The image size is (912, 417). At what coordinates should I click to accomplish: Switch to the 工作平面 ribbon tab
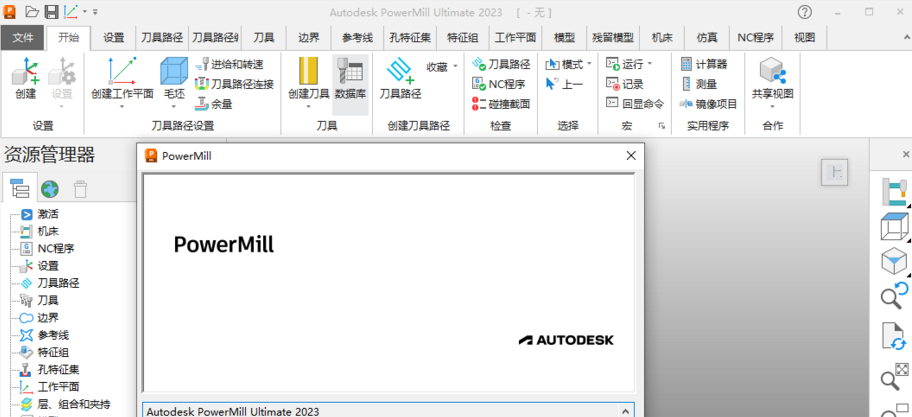515,38
